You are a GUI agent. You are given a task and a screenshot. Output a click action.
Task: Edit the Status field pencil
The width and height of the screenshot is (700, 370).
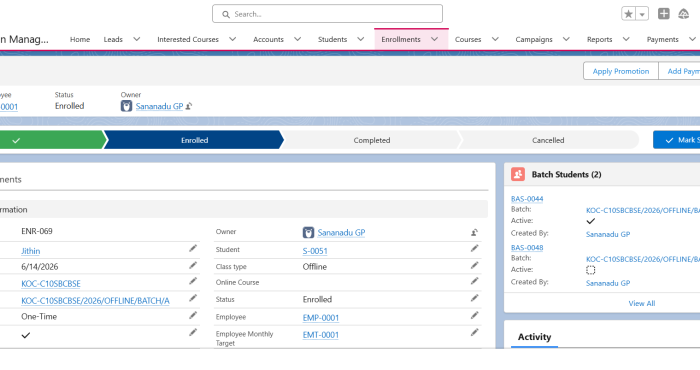pos(474,298)
